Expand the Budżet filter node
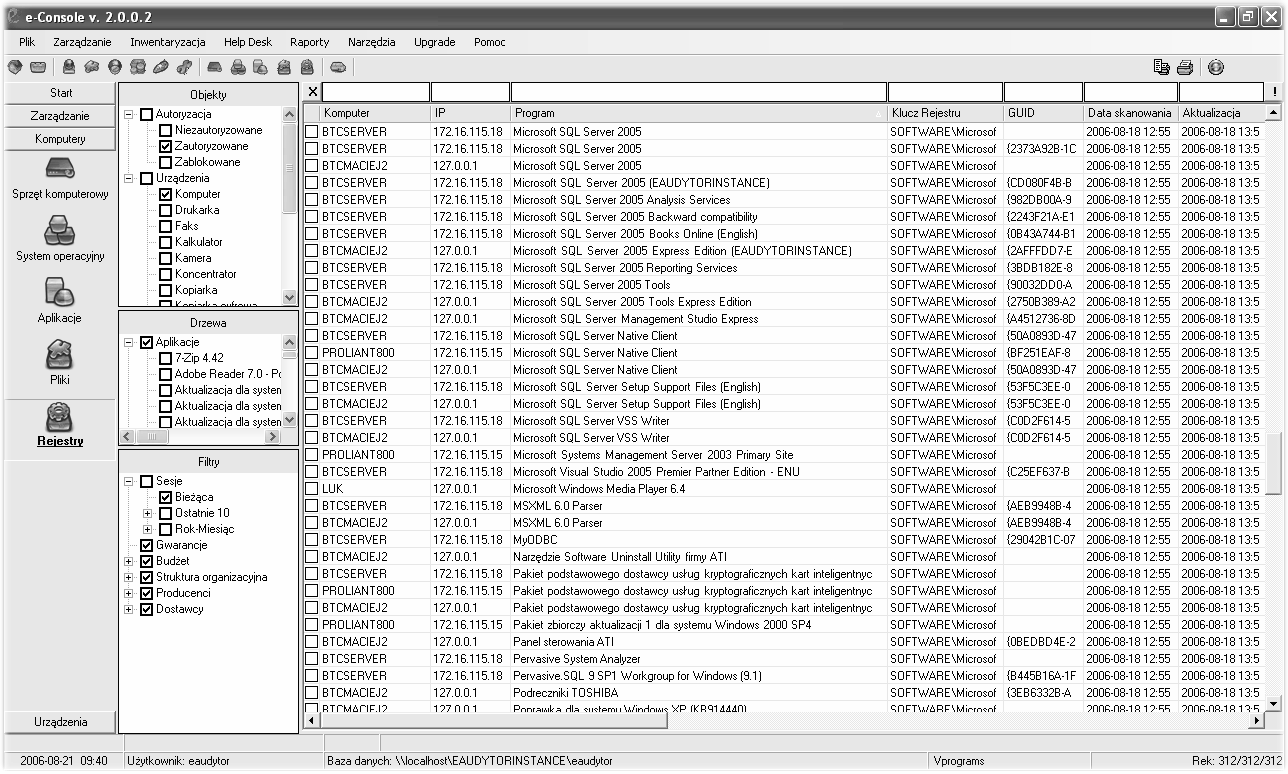The width and height of the screenshot is (1288, 774). tap(129, 561)
